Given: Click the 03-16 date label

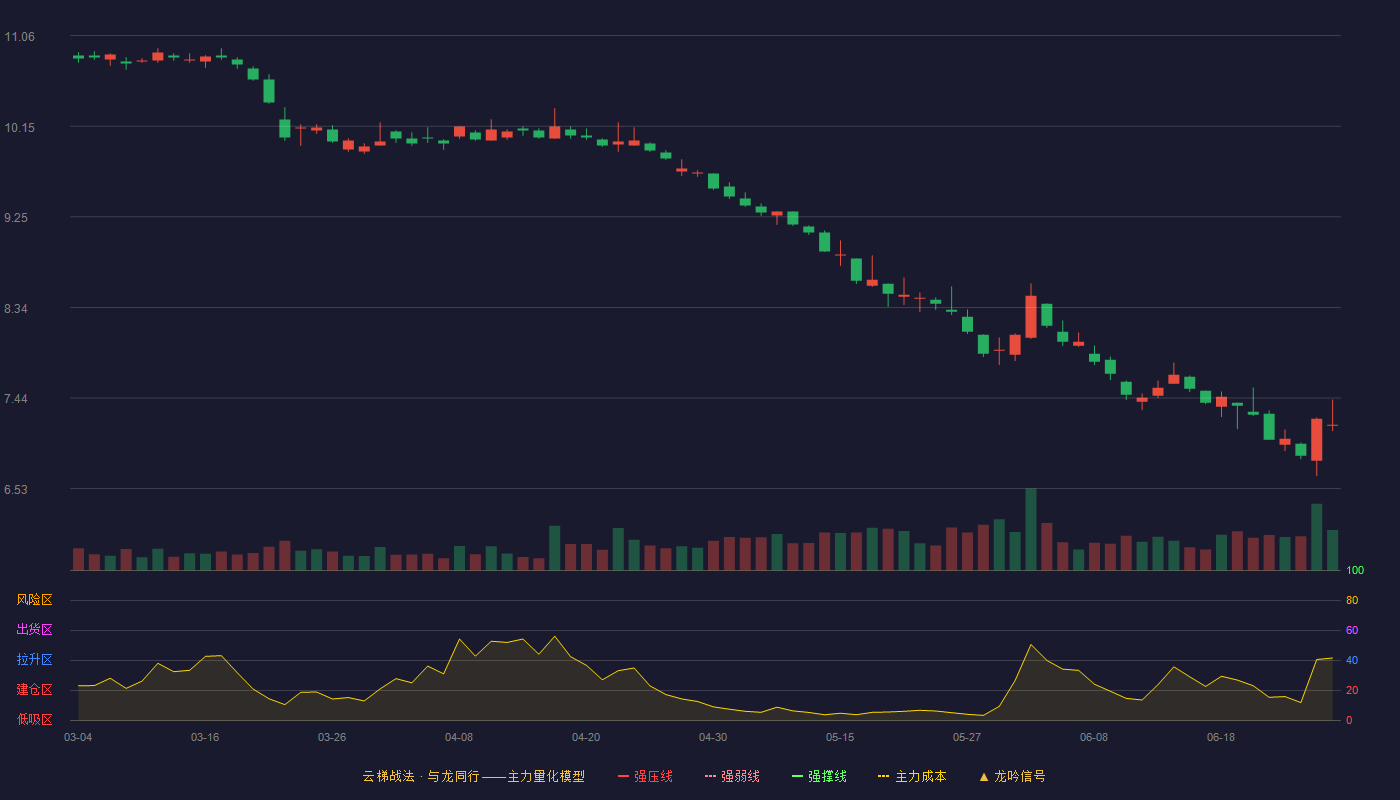Looking at the screenshot, I should point(205,737).
